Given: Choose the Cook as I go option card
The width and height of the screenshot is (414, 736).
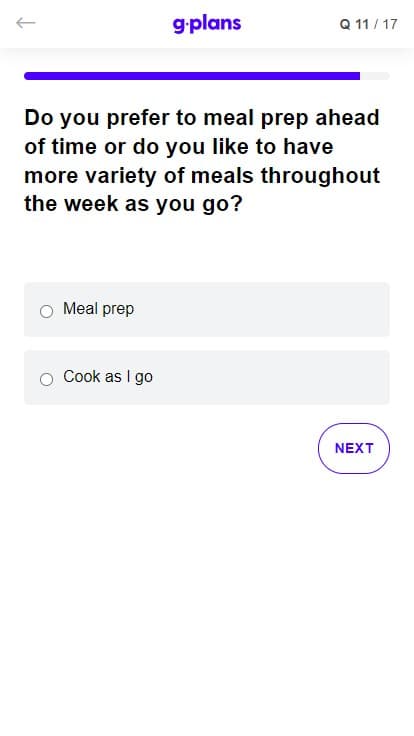Looking at the screenshot, I should (207, 377).
